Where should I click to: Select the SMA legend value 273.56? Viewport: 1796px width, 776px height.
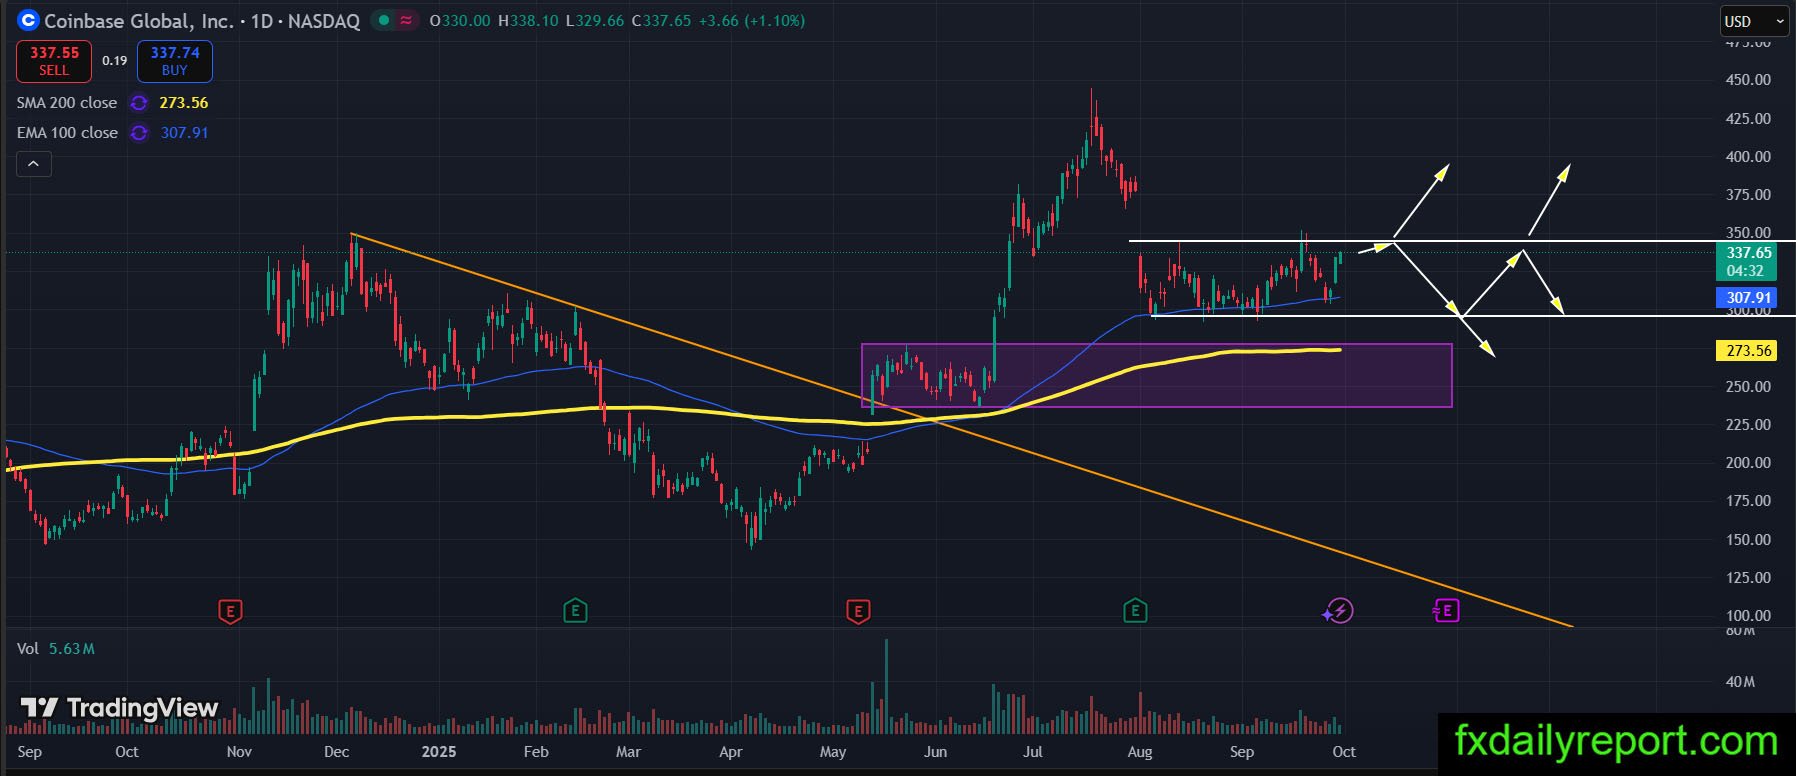[x=184, y=103]
